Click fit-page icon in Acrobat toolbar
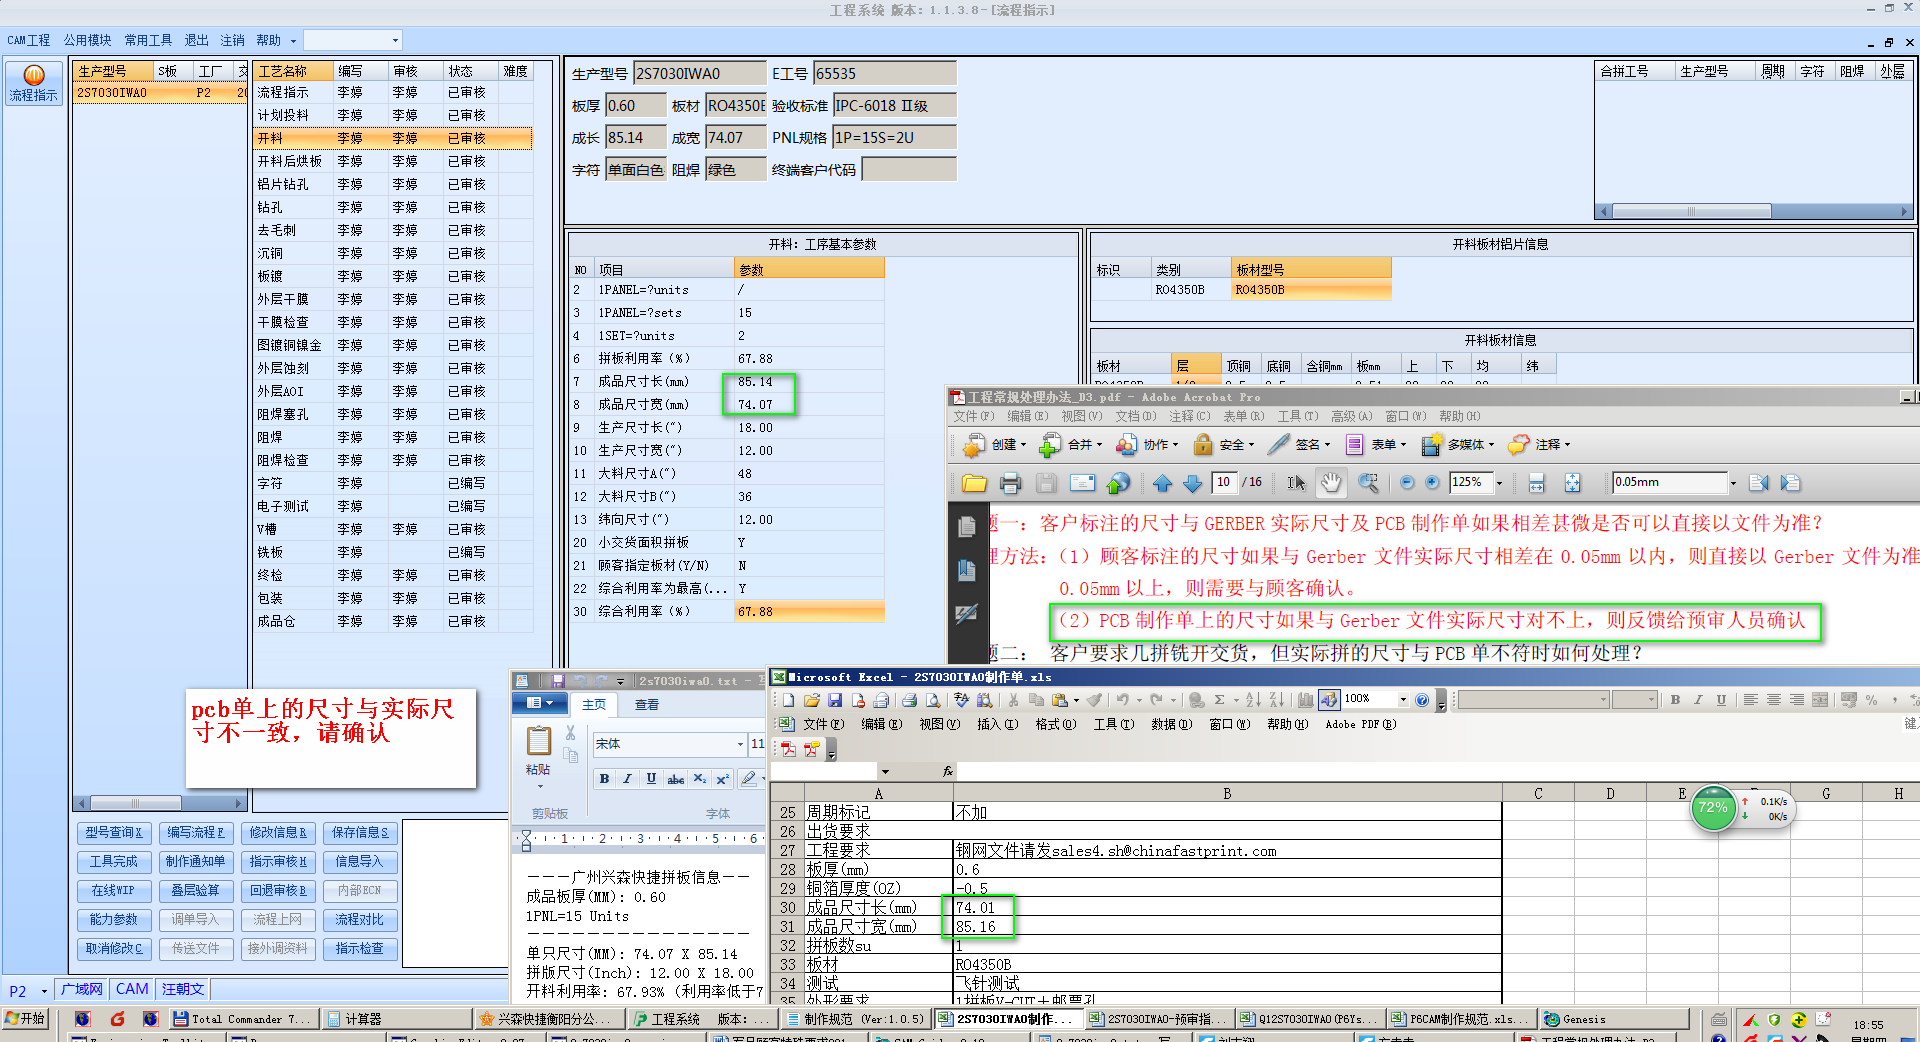Viewport: 1920px width, 1042px height. pyautogui.click(x=1572, y=484)
